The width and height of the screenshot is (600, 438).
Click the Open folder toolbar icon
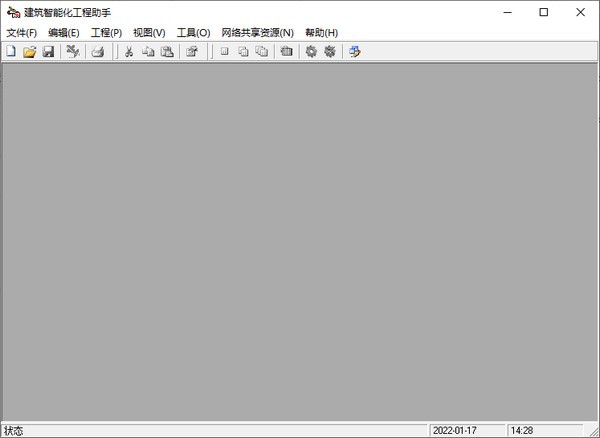click(29, 51)
